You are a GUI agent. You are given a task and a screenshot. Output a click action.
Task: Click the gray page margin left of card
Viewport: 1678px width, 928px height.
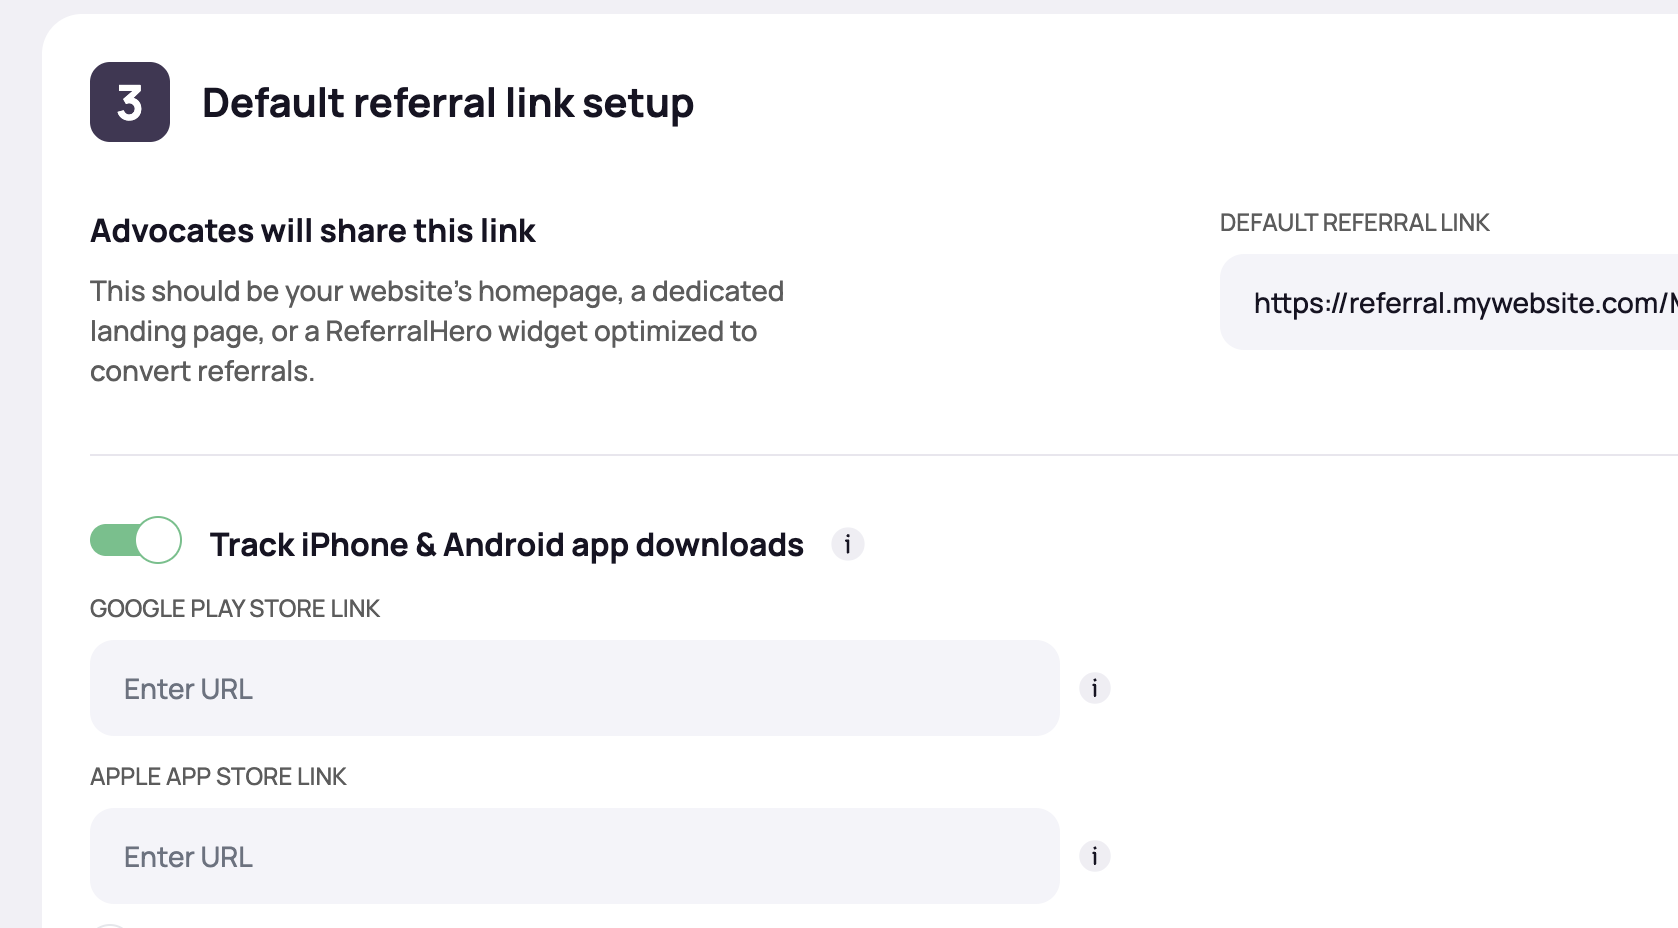coord(20,500)
